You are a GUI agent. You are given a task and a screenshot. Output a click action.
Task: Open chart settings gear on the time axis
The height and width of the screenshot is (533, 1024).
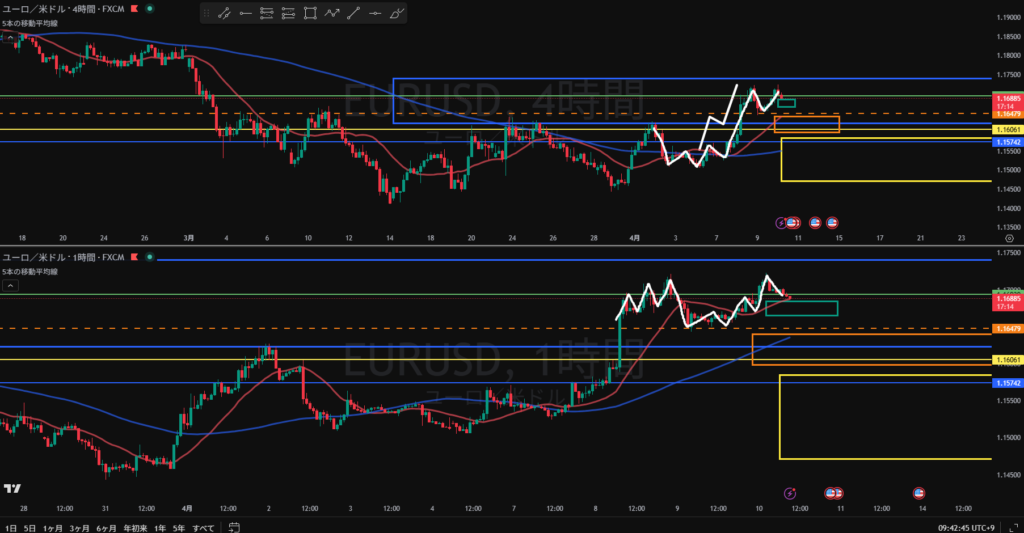(1008, 239)
